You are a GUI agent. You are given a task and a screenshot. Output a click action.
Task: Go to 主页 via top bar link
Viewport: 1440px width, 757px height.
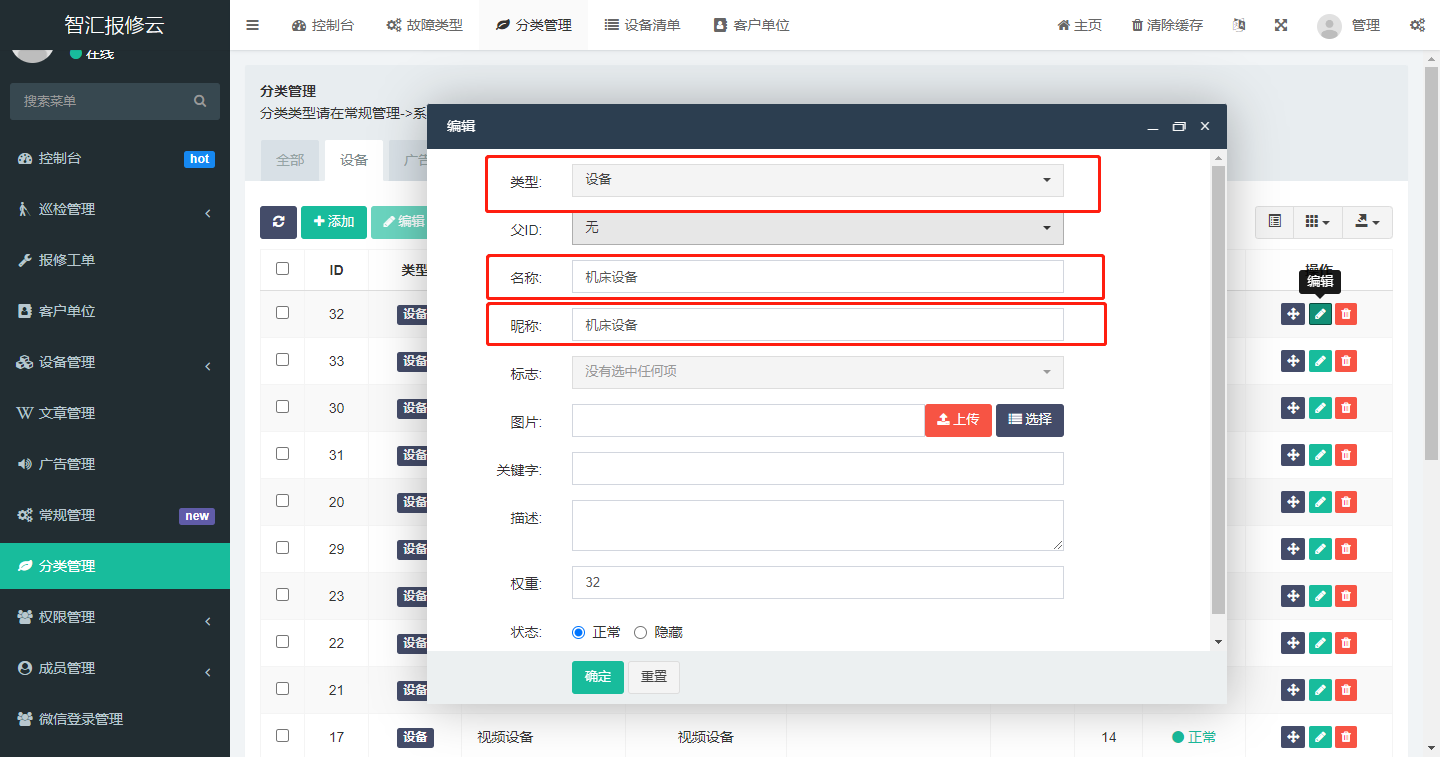(x=1080, y=25)
